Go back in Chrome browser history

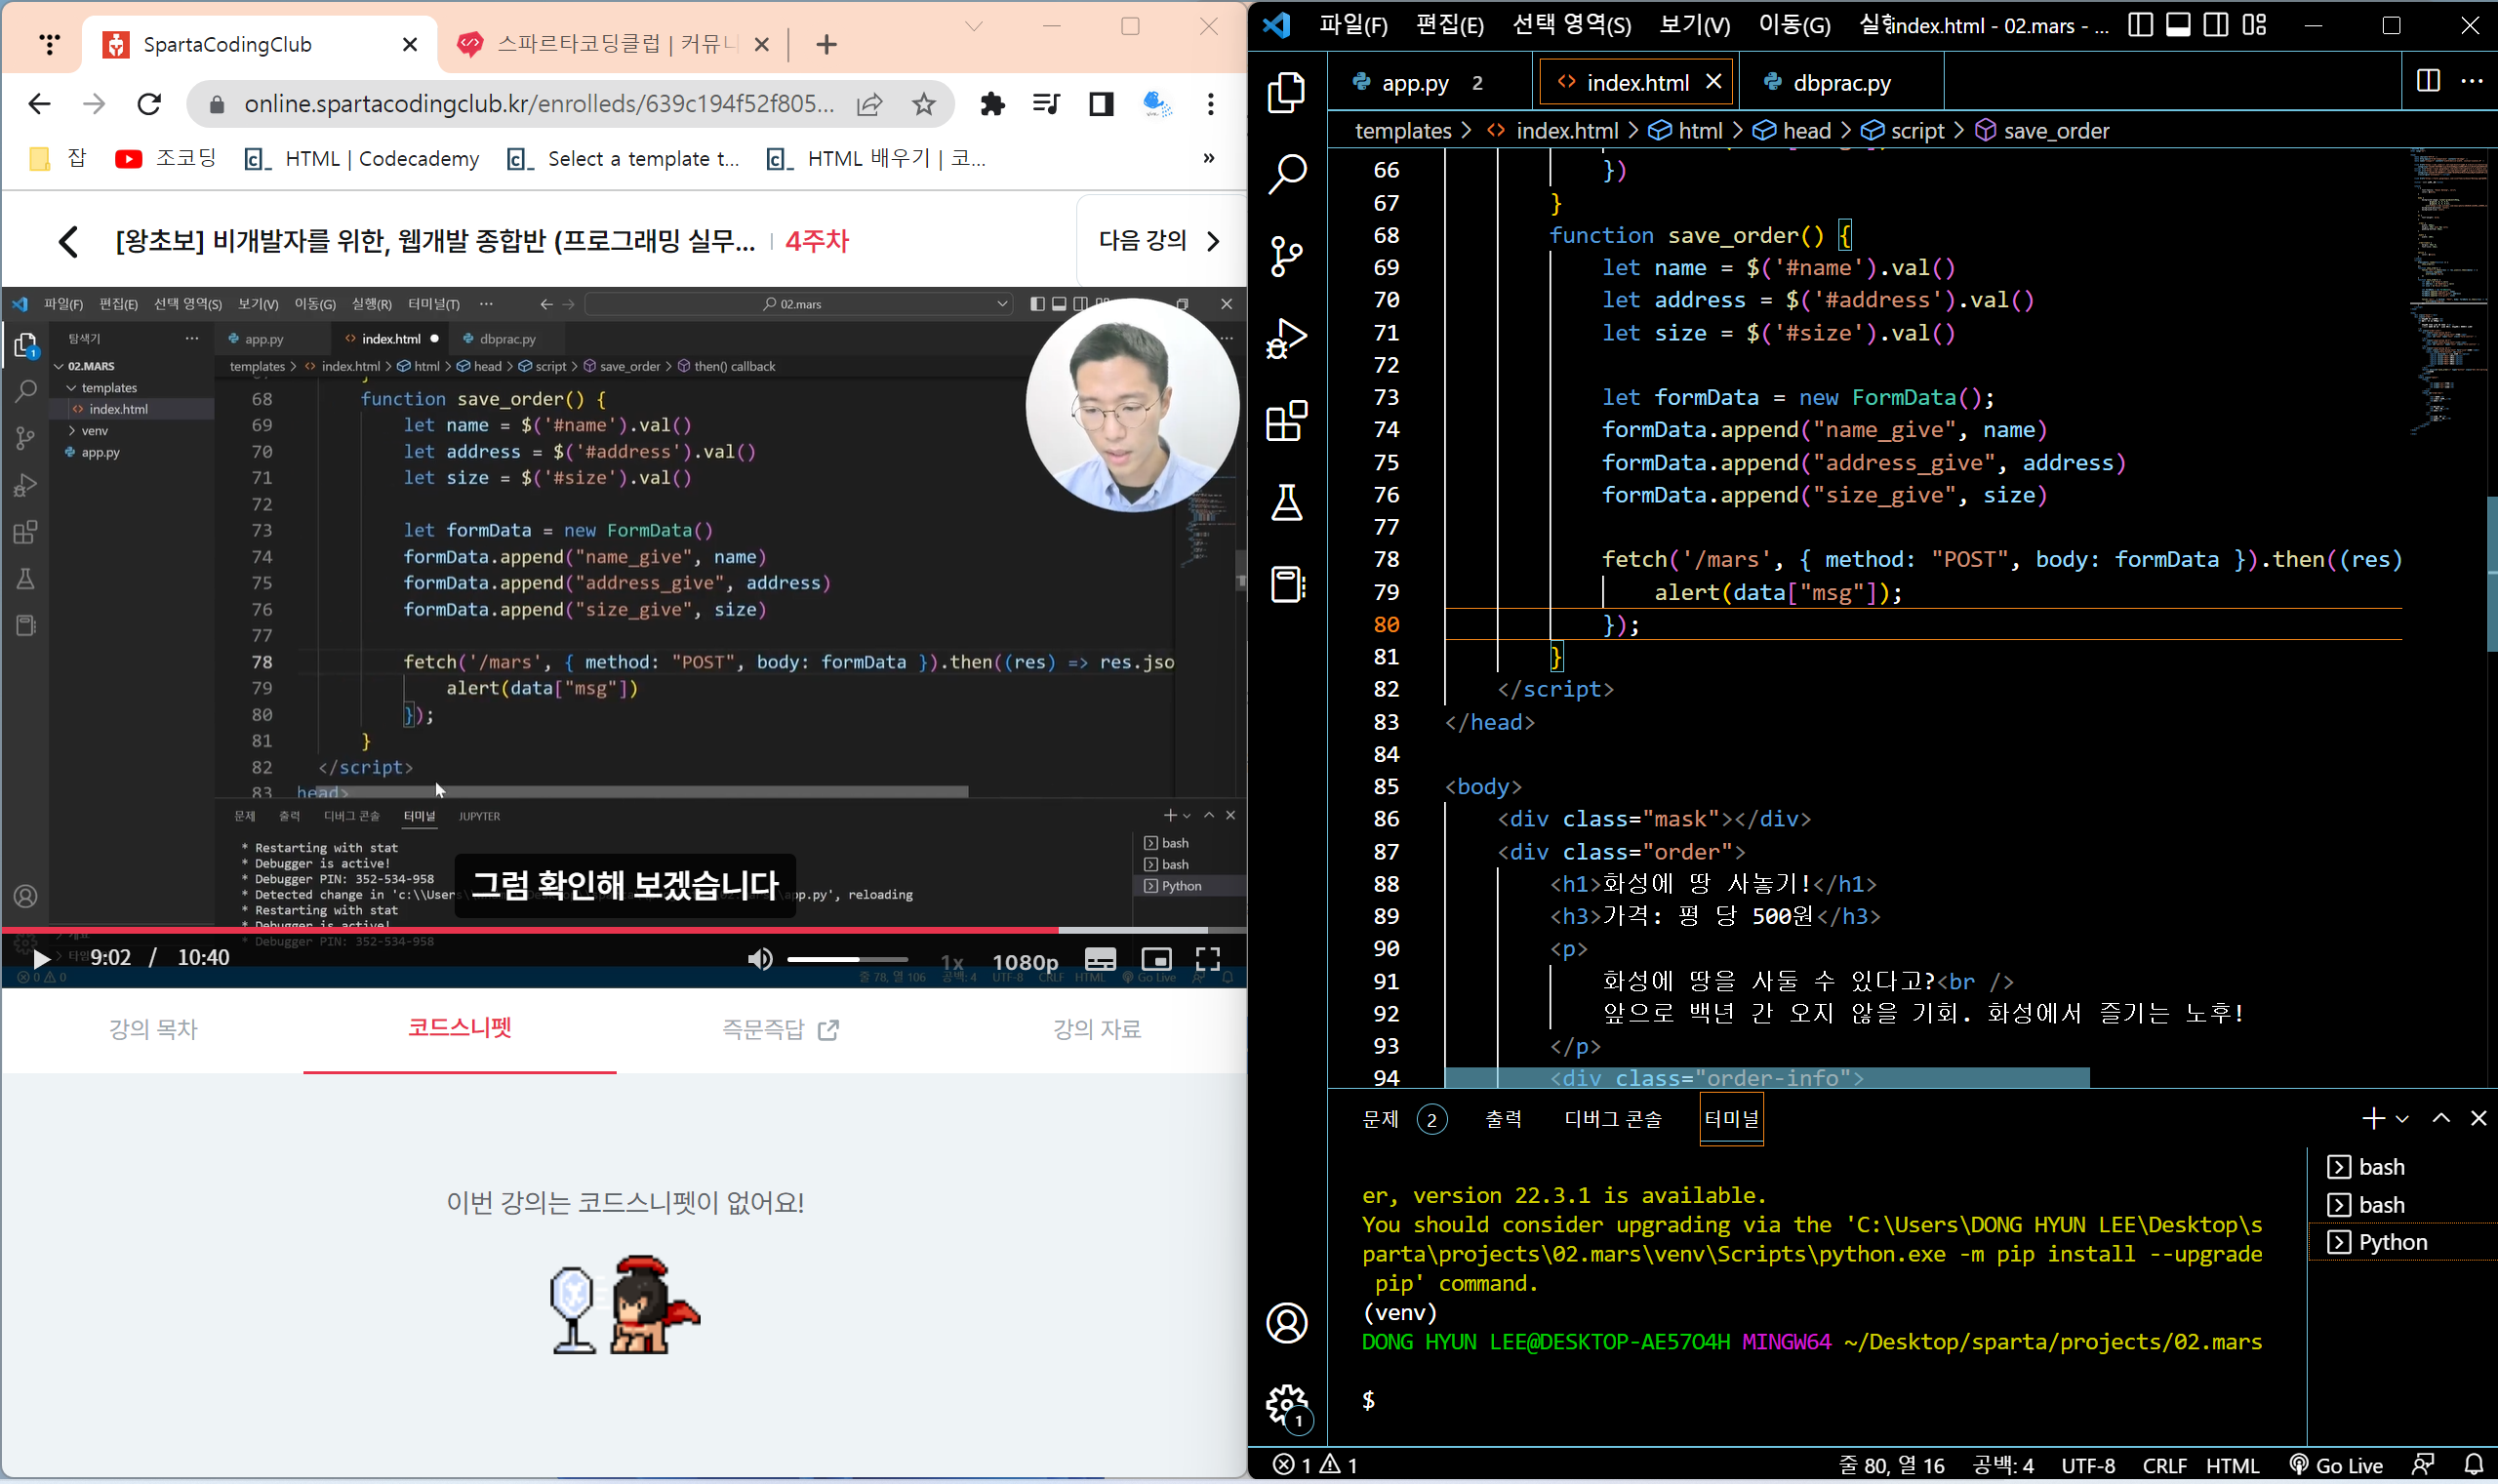[39, 104]
